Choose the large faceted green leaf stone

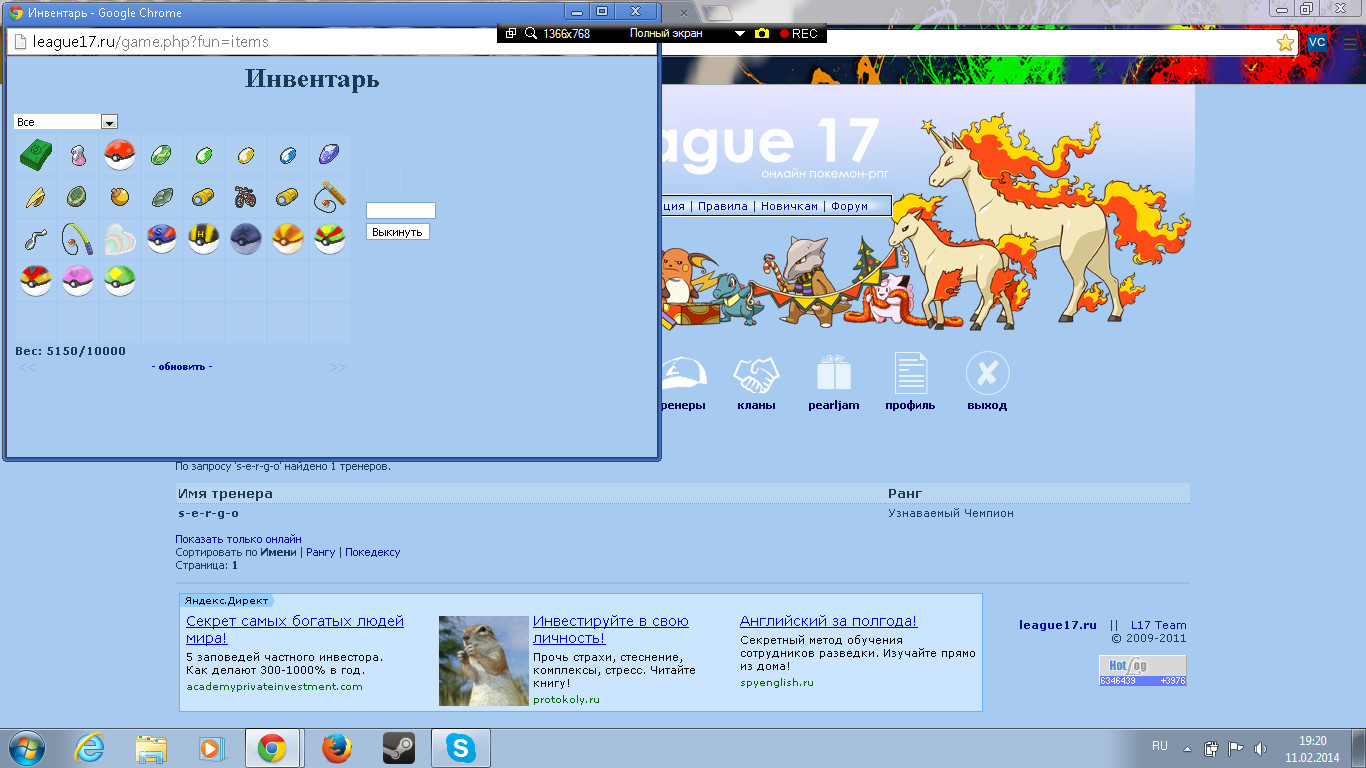tap(161, 155)
